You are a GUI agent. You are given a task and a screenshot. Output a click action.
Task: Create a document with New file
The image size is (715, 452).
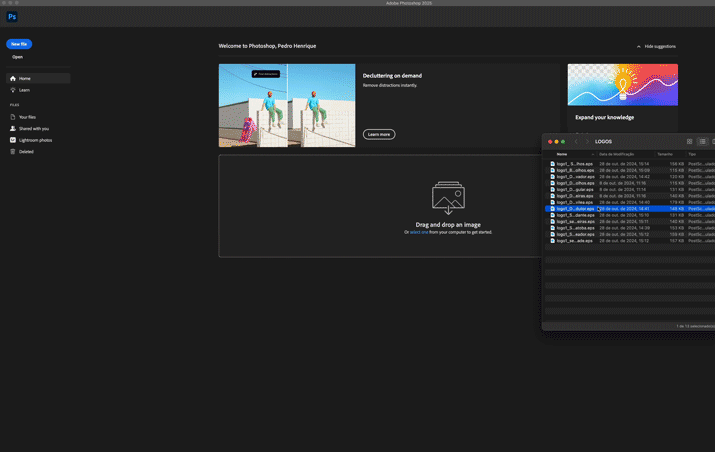pos(19,44)
